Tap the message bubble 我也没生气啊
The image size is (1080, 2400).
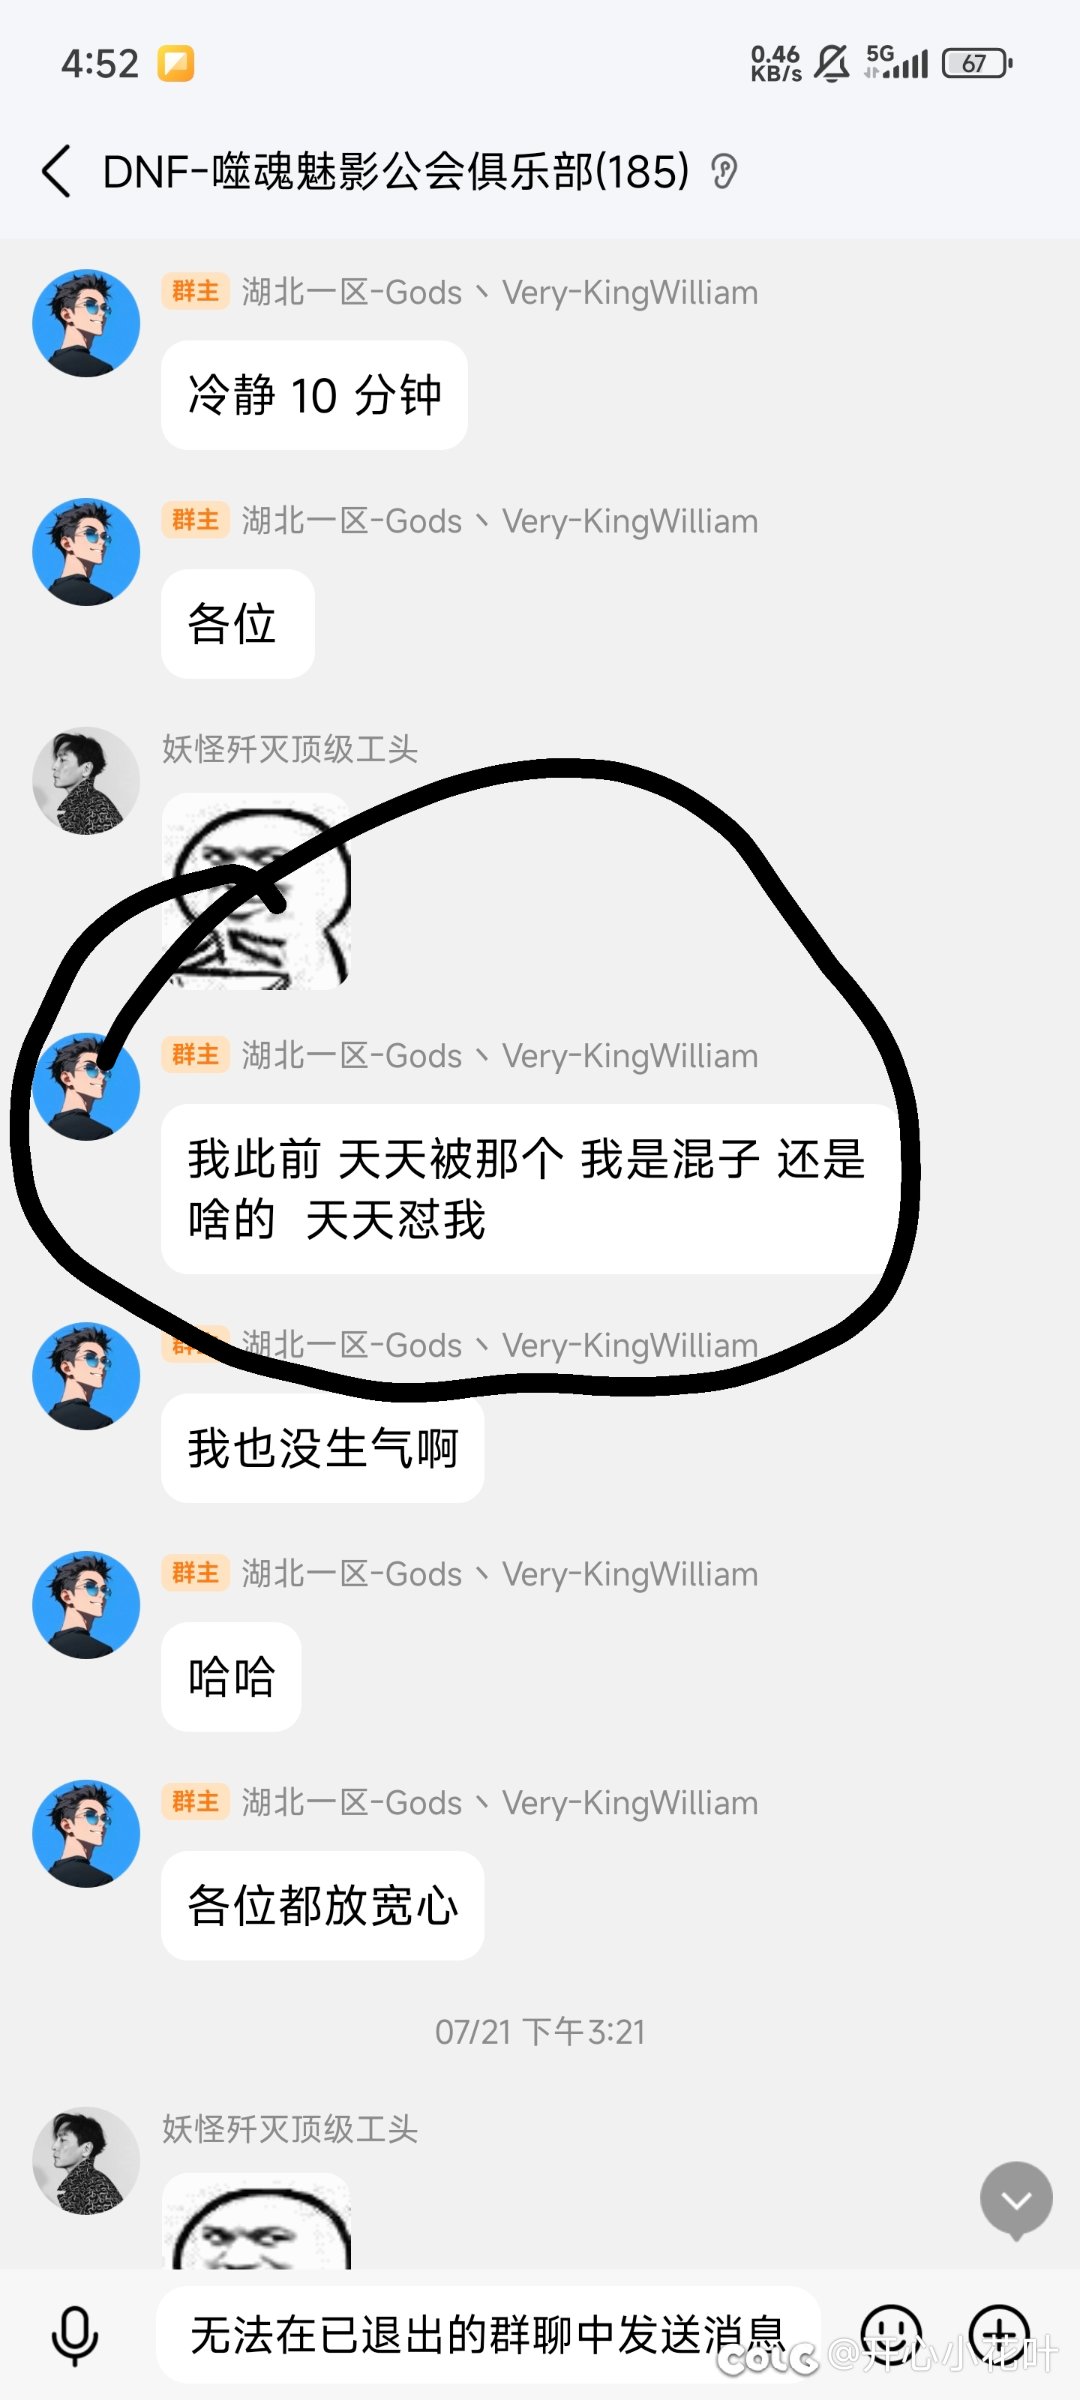[x=323, y=1448]
